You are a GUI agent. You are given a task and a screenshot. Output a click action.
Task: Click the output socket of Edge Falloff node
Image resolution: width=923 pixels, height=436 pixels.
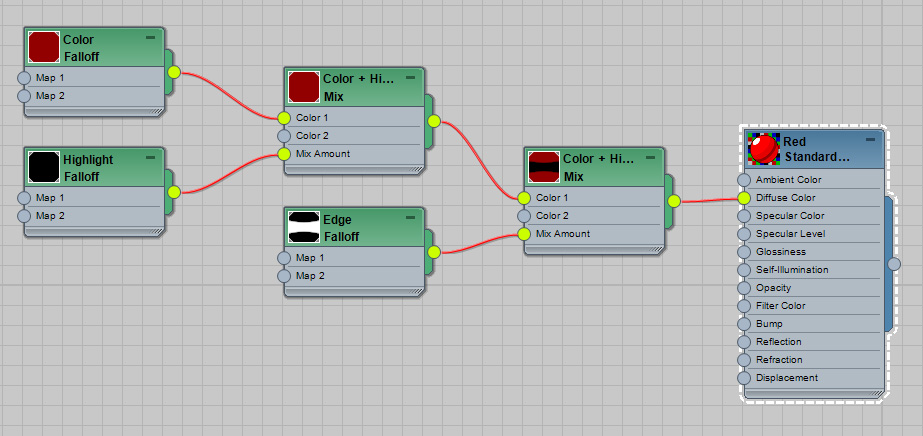coord(433,252)
